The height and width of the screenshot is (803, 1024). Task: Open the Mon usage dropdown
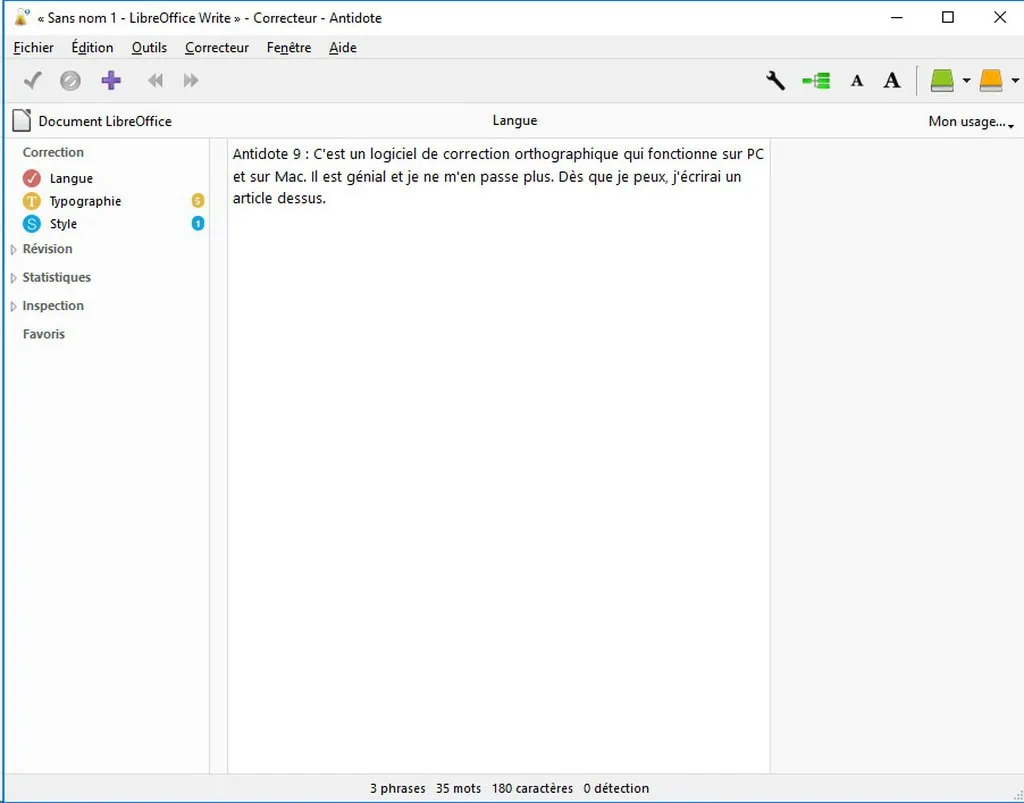[970, 122]
